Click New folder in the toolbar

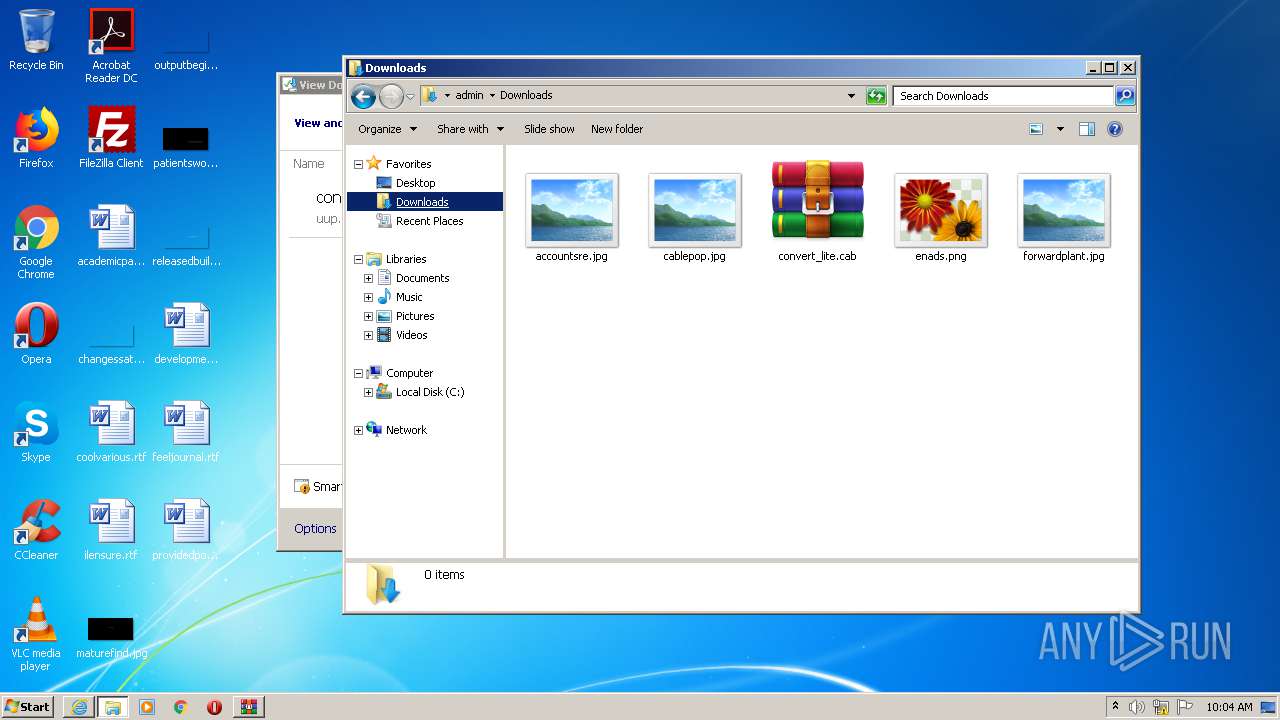point(617,129)
